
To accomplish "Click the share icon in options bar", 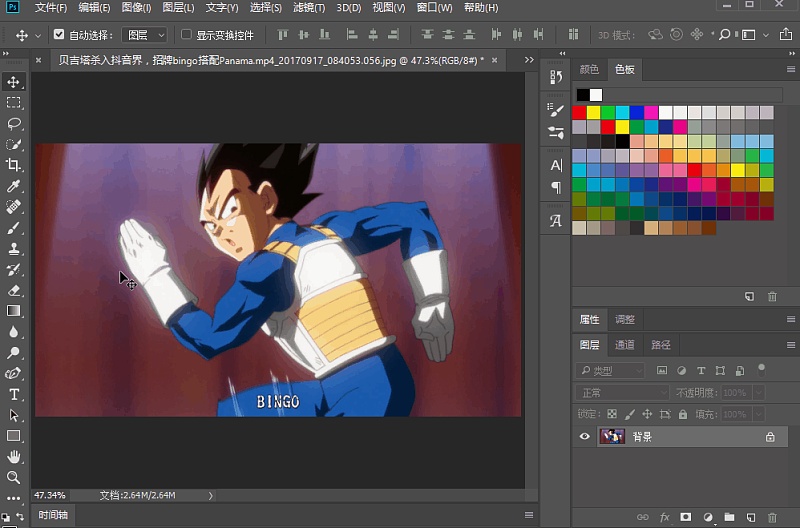I will click(x=786, y=35).
